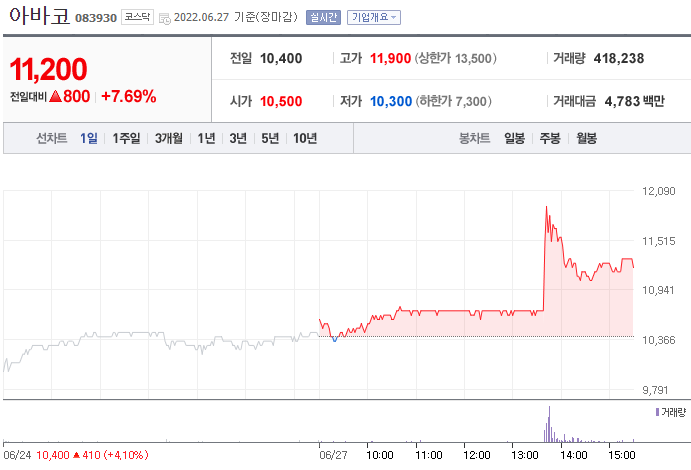Click the 아바코 stock name heading
691x470 pixels.
click(x=39, y=15)
